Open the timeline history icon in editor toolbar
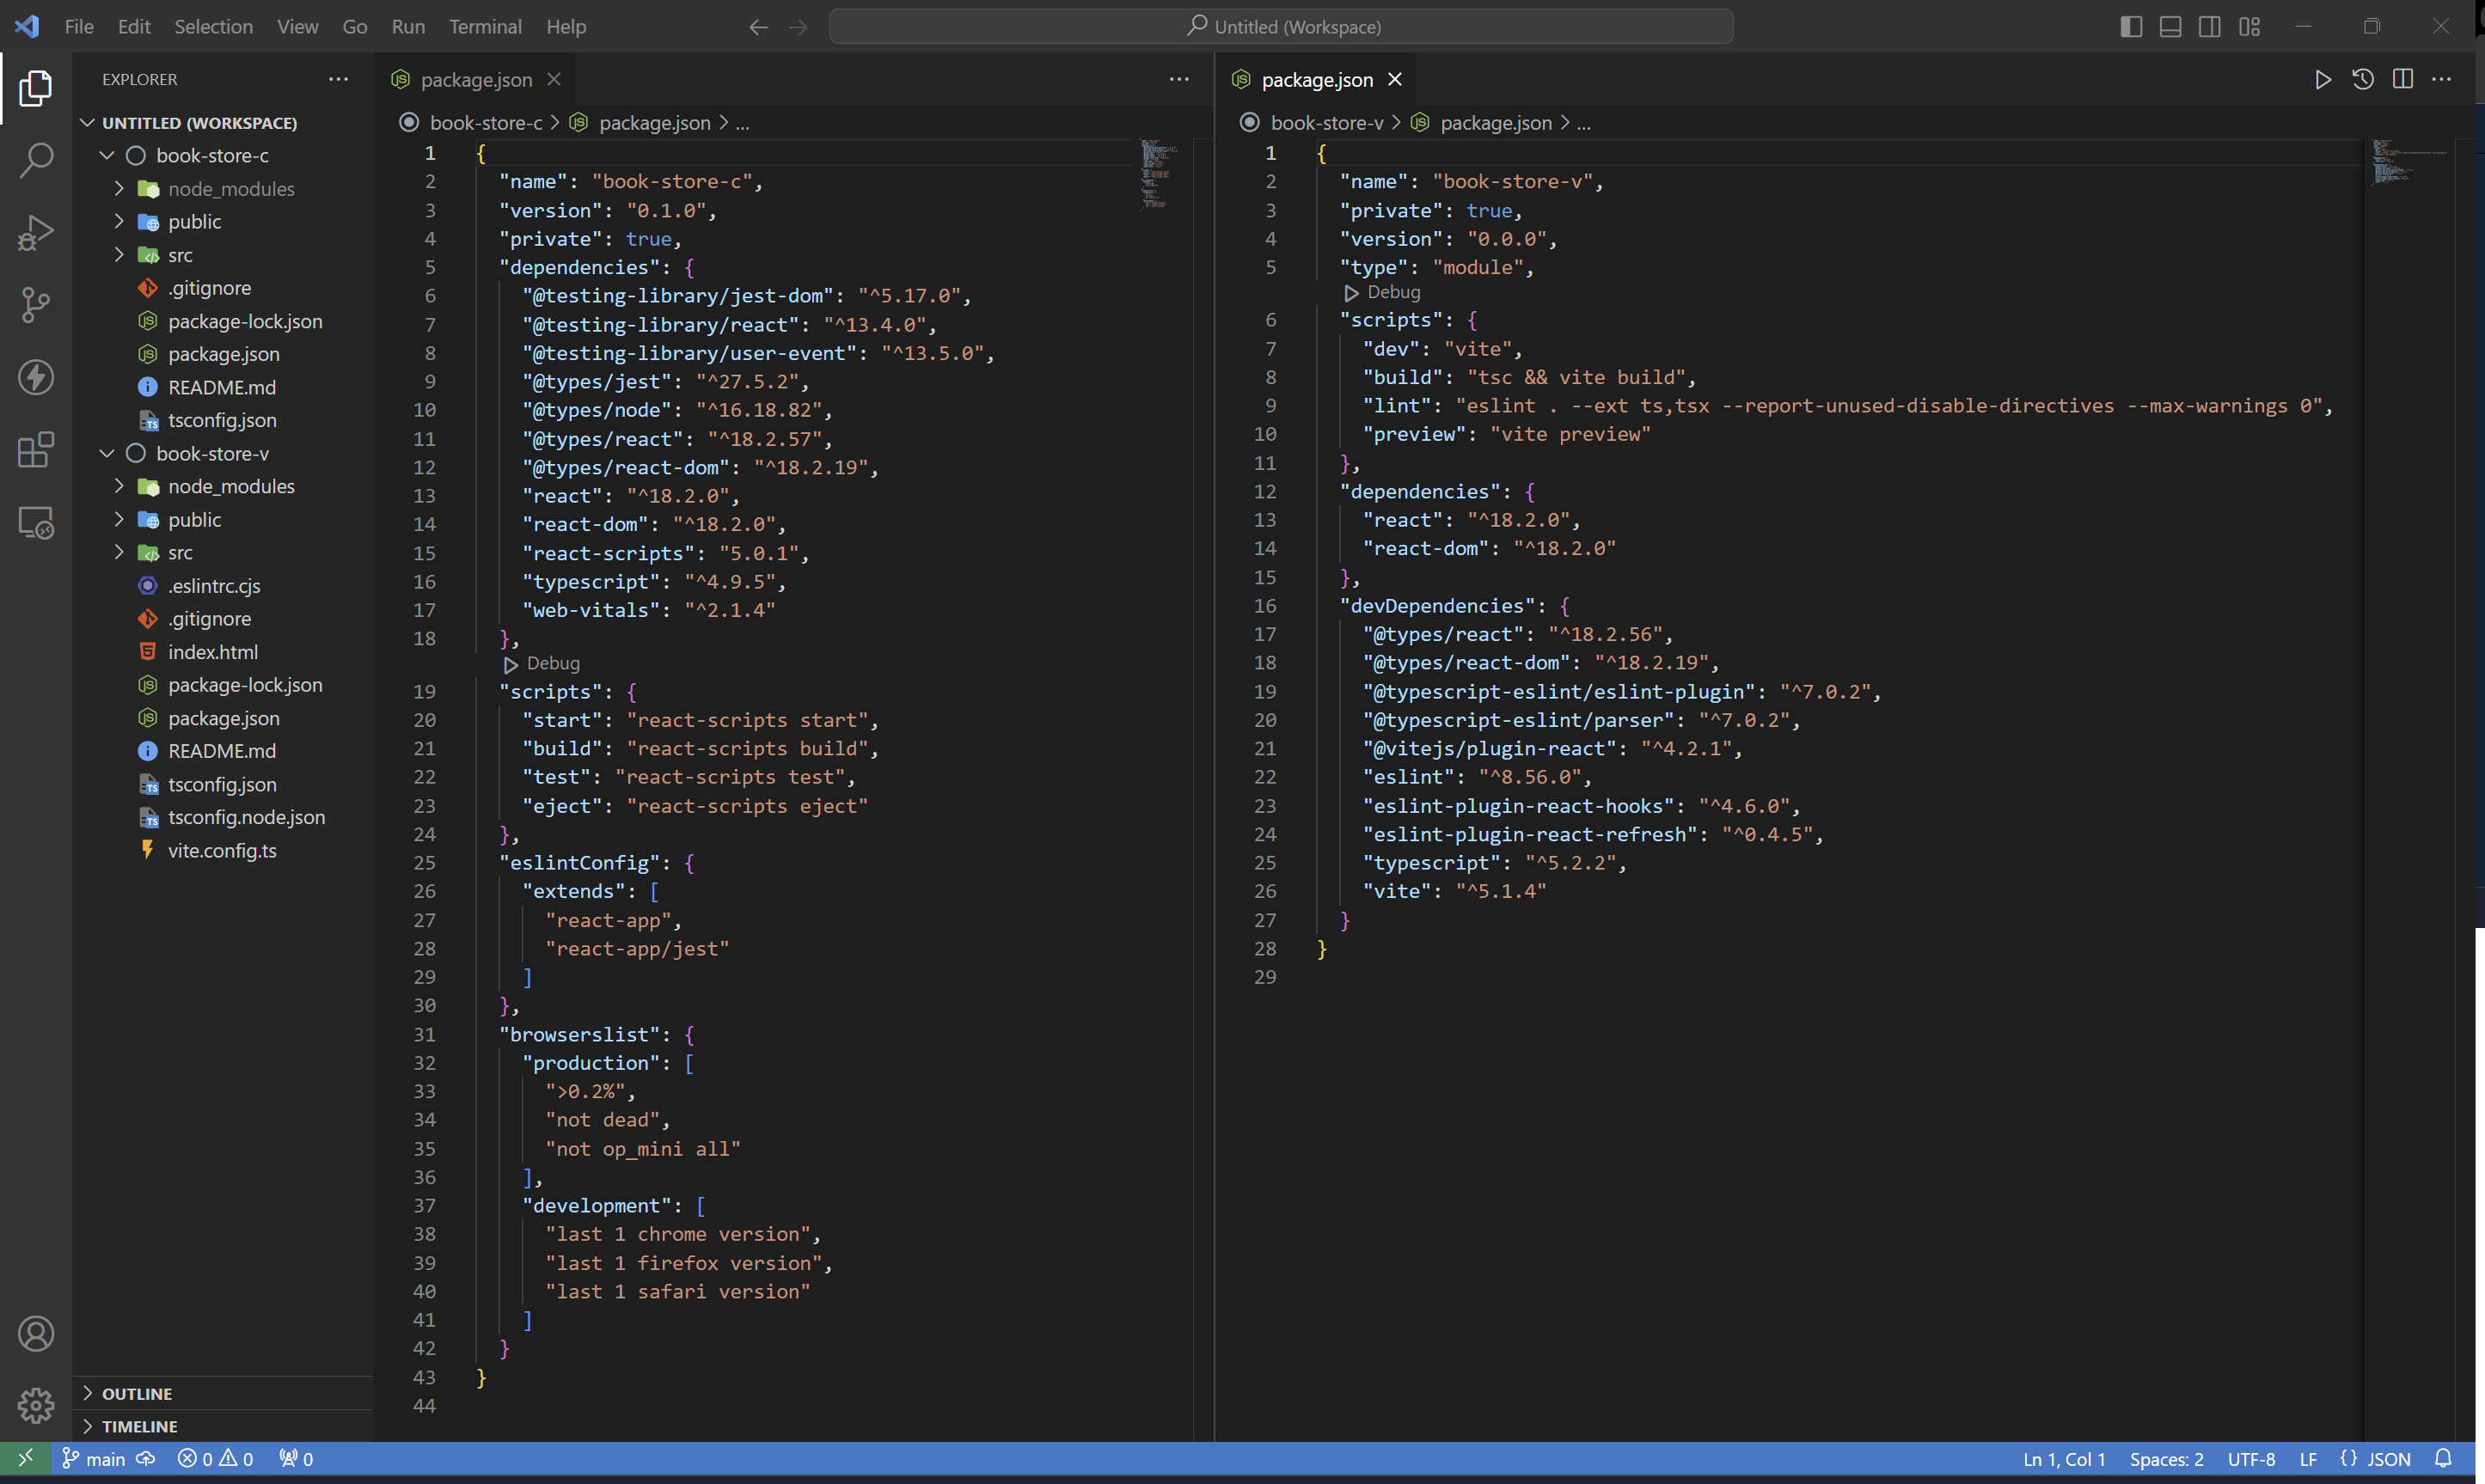The image size is (2485, 1484). [2362, 79]
